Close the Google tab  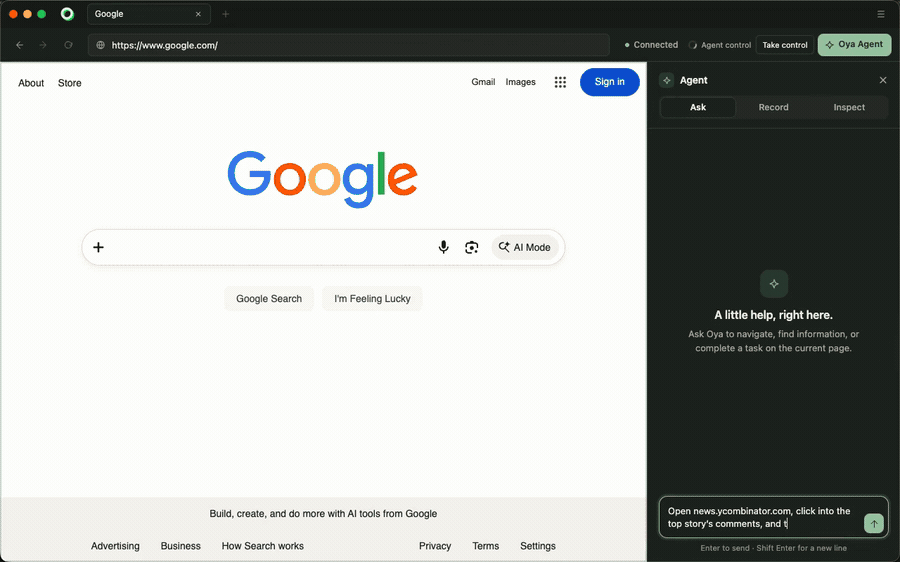[198, 14]
